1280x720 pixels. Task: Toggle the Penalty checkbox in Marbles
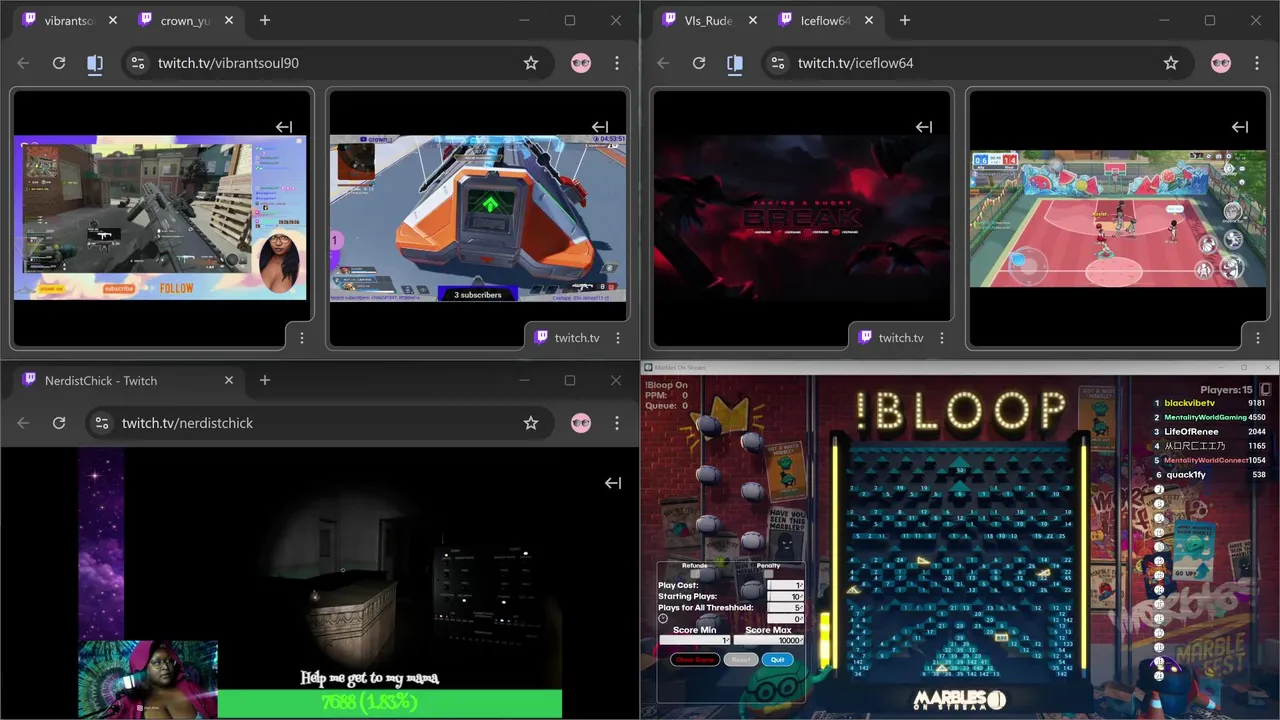click(x=768, y=574)
